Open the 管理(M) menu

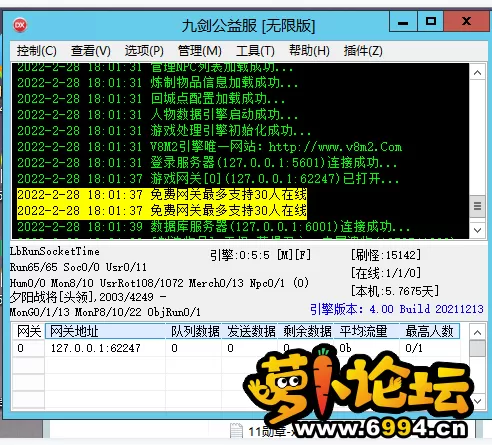pos(200,51)
